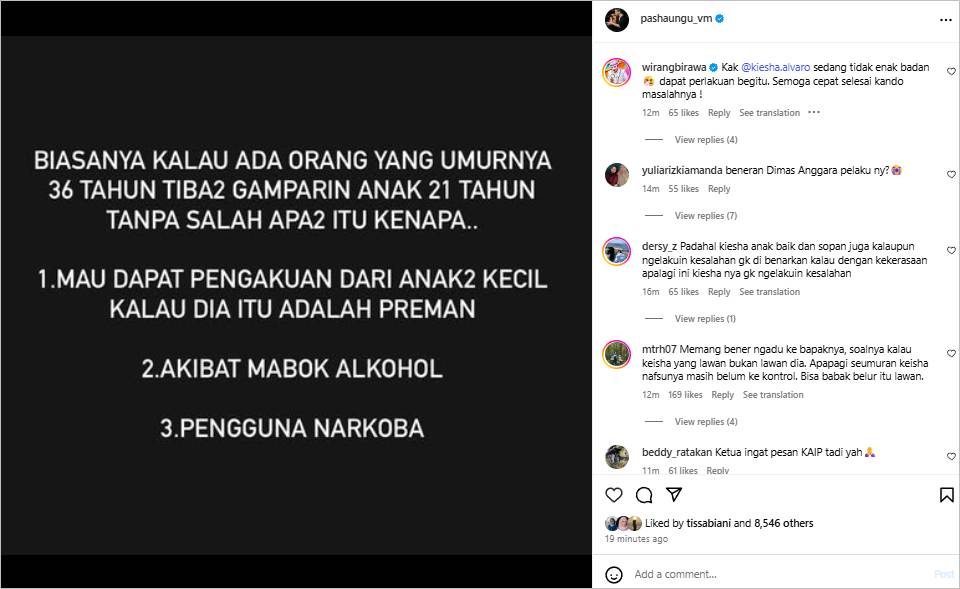The width and height of the screenshot is (960, 589).
Task: Expand View replies (7) under yuliarizkiamanda
Action: [706, 216]
